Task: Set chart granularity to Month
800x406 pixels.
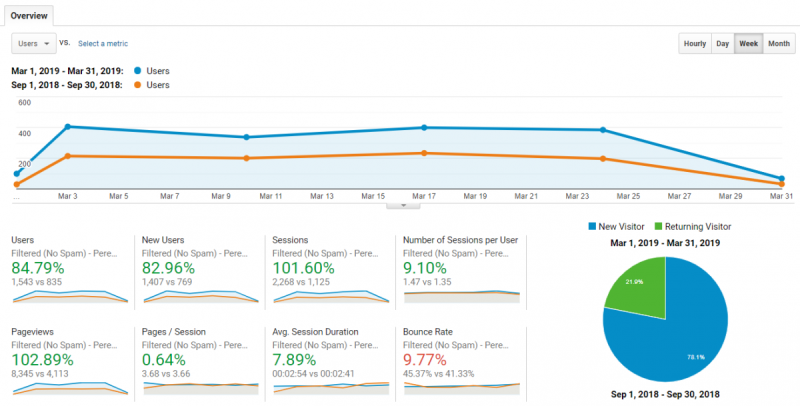Action: 777,44
